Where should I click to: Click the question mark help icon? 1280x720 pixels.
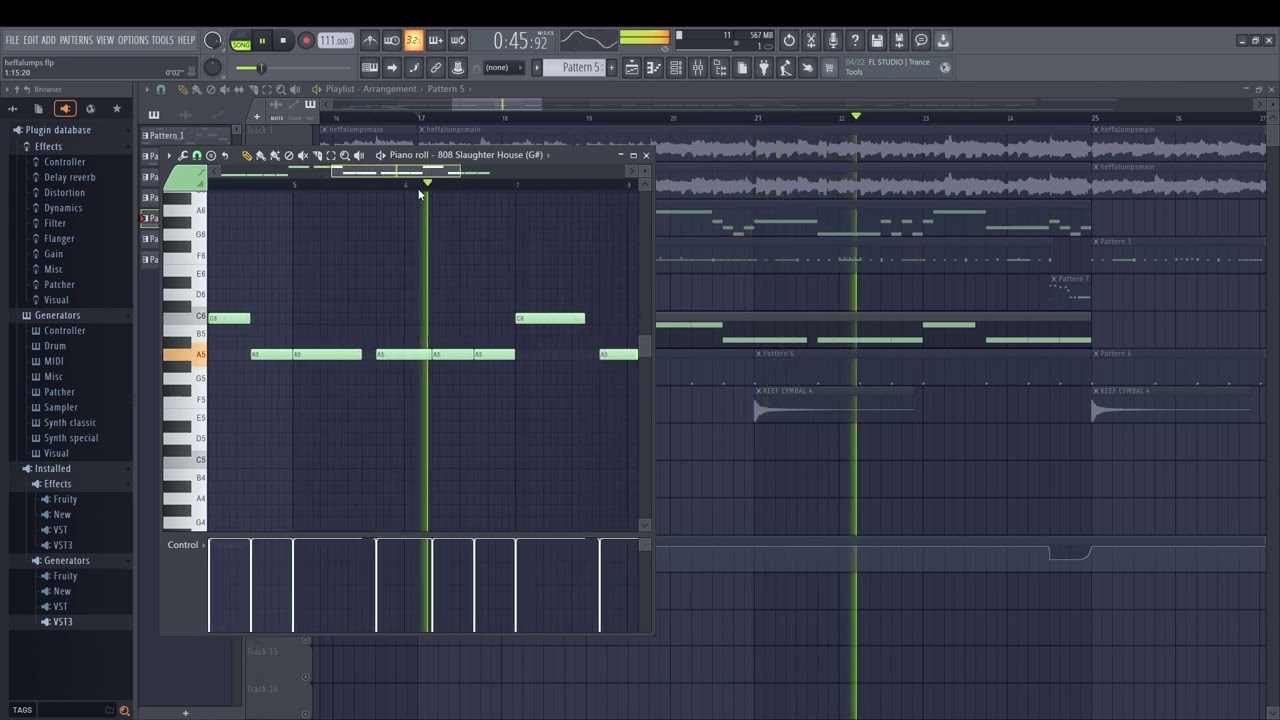pyautogui.click(x=855, y=41)
